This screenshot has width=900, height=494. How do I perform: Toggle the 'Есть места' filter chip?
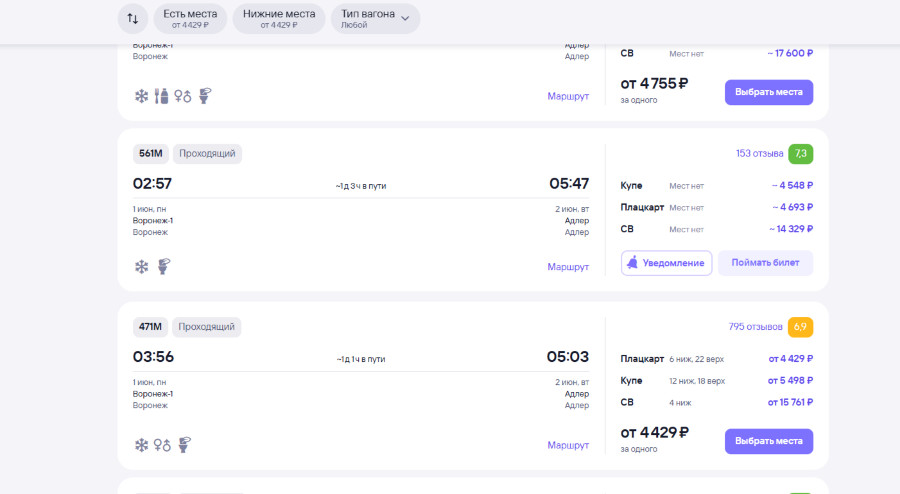click(189, 19)
